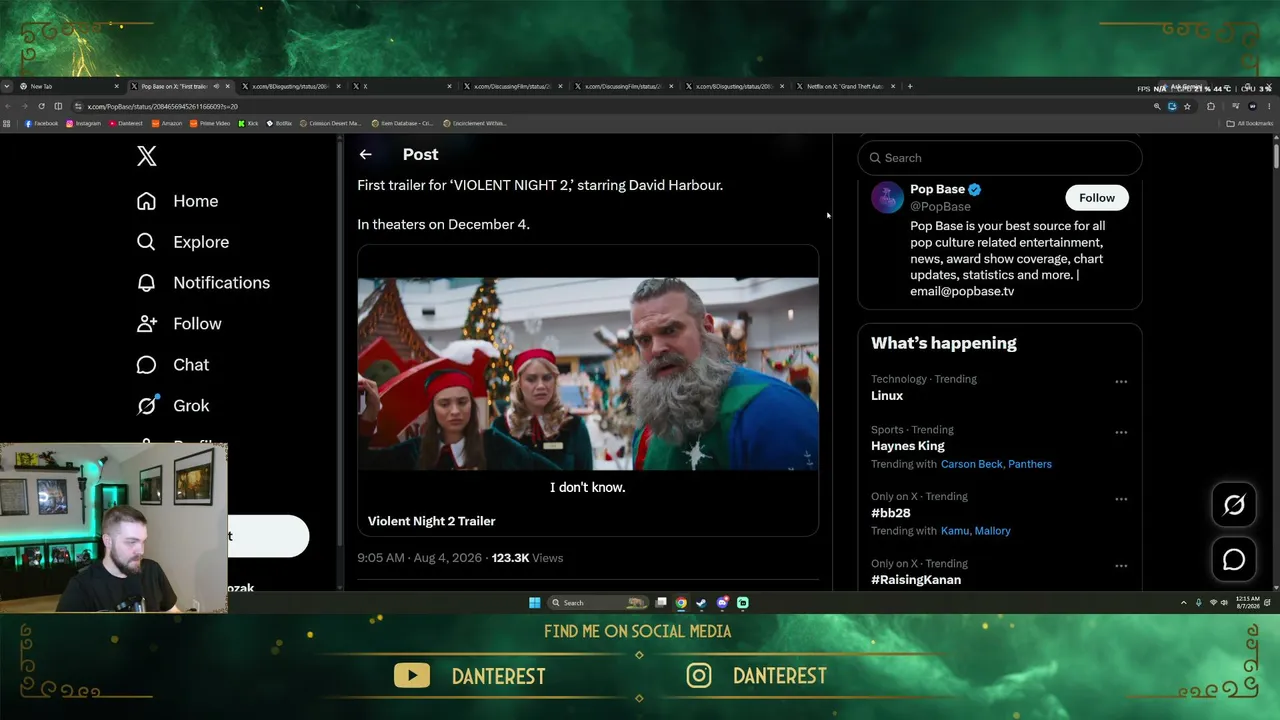Click the Windows taskbar Search box
Image resolution: width=1280 pixels, height=720 pixels.
pos(599,603)
